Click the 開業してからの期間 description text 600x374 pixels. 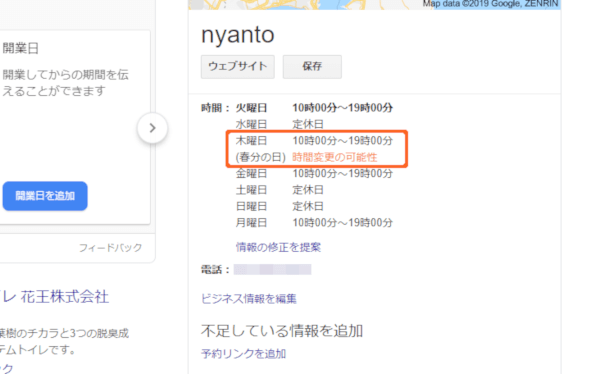tap(65, 83)
